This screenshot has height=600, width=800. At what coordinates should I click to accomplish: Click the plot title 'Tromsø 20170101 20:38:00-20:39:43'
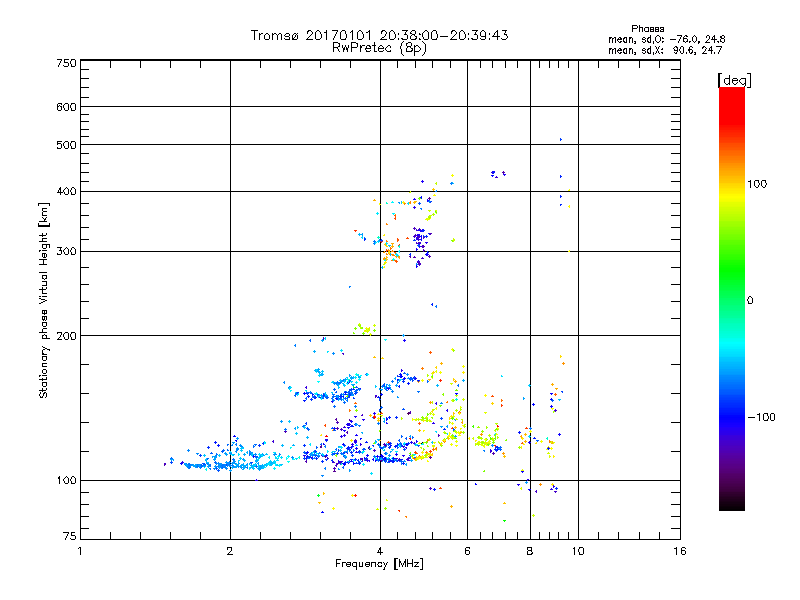coord(379,35)
